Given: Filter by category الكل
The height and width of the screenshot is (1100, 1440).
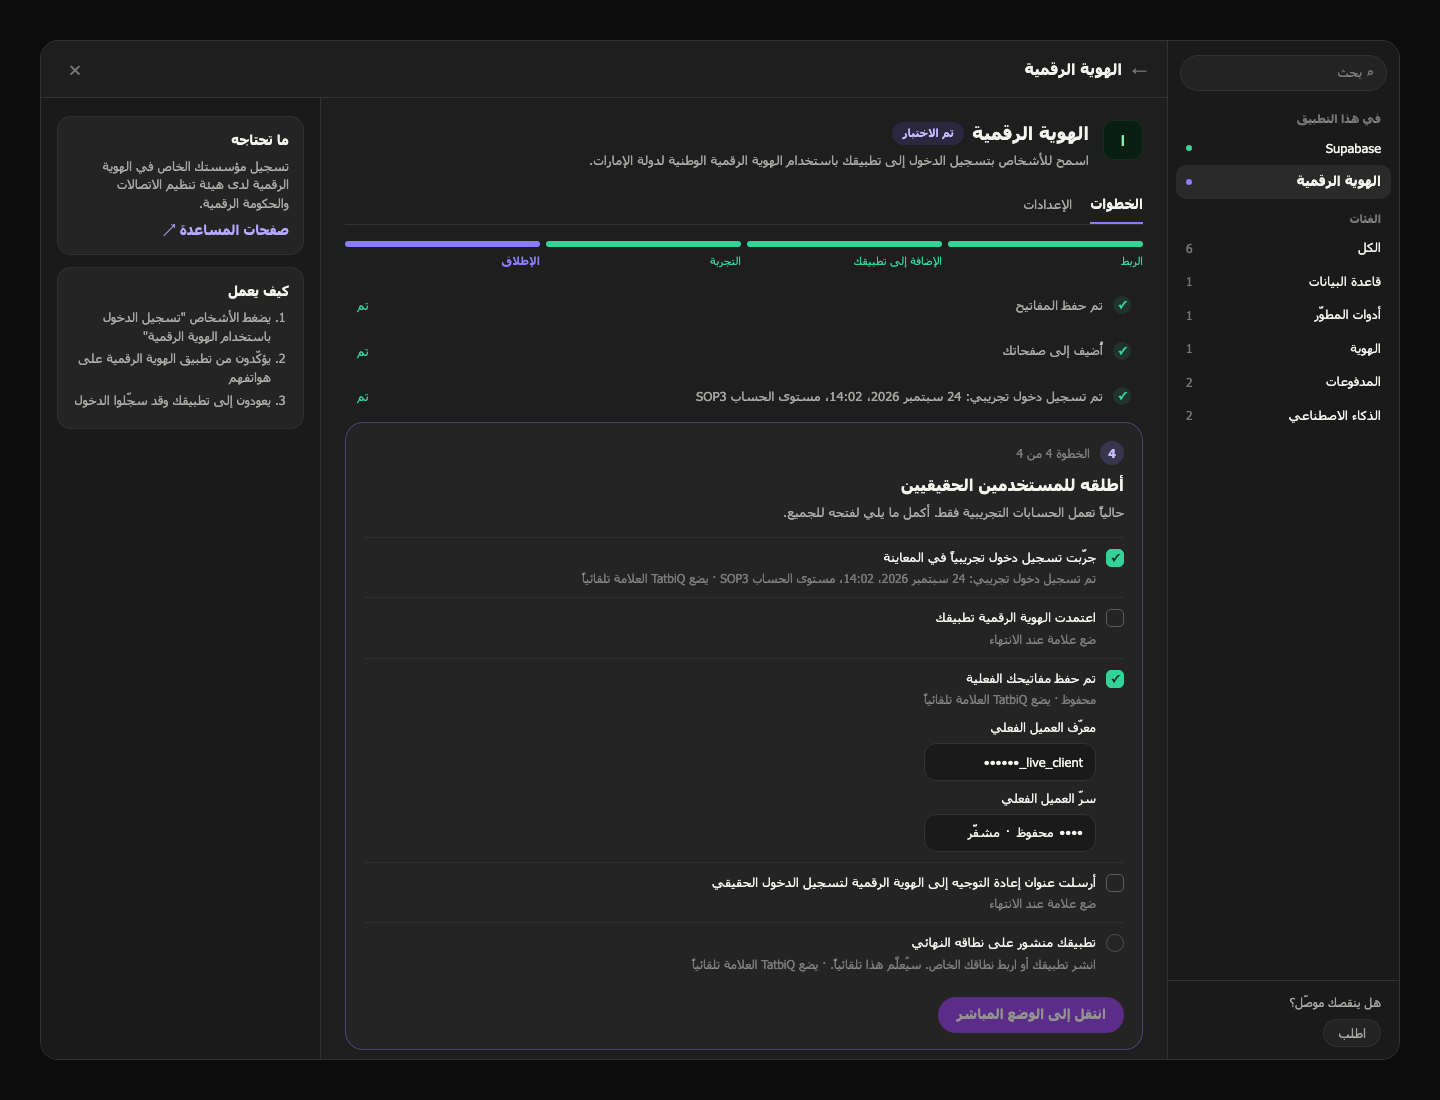Looking at the screenshot, I should tap(1283, 248).
